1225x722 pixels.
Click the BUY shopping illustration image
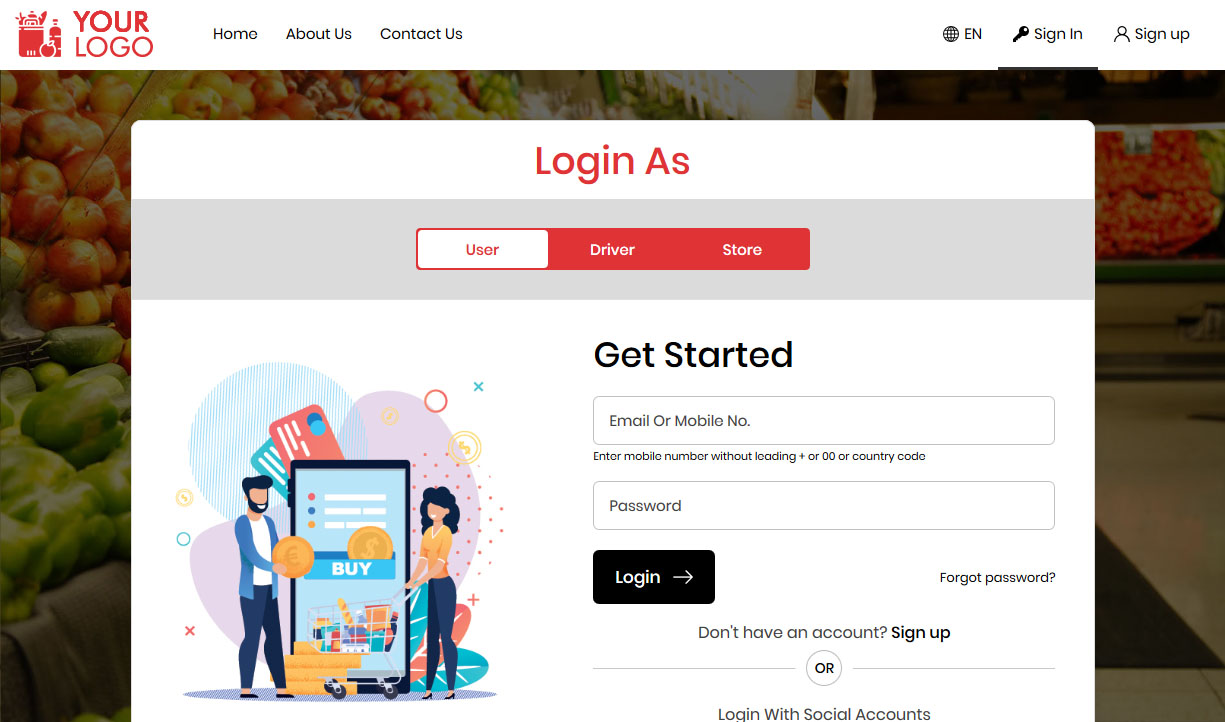tap(340, 532)
